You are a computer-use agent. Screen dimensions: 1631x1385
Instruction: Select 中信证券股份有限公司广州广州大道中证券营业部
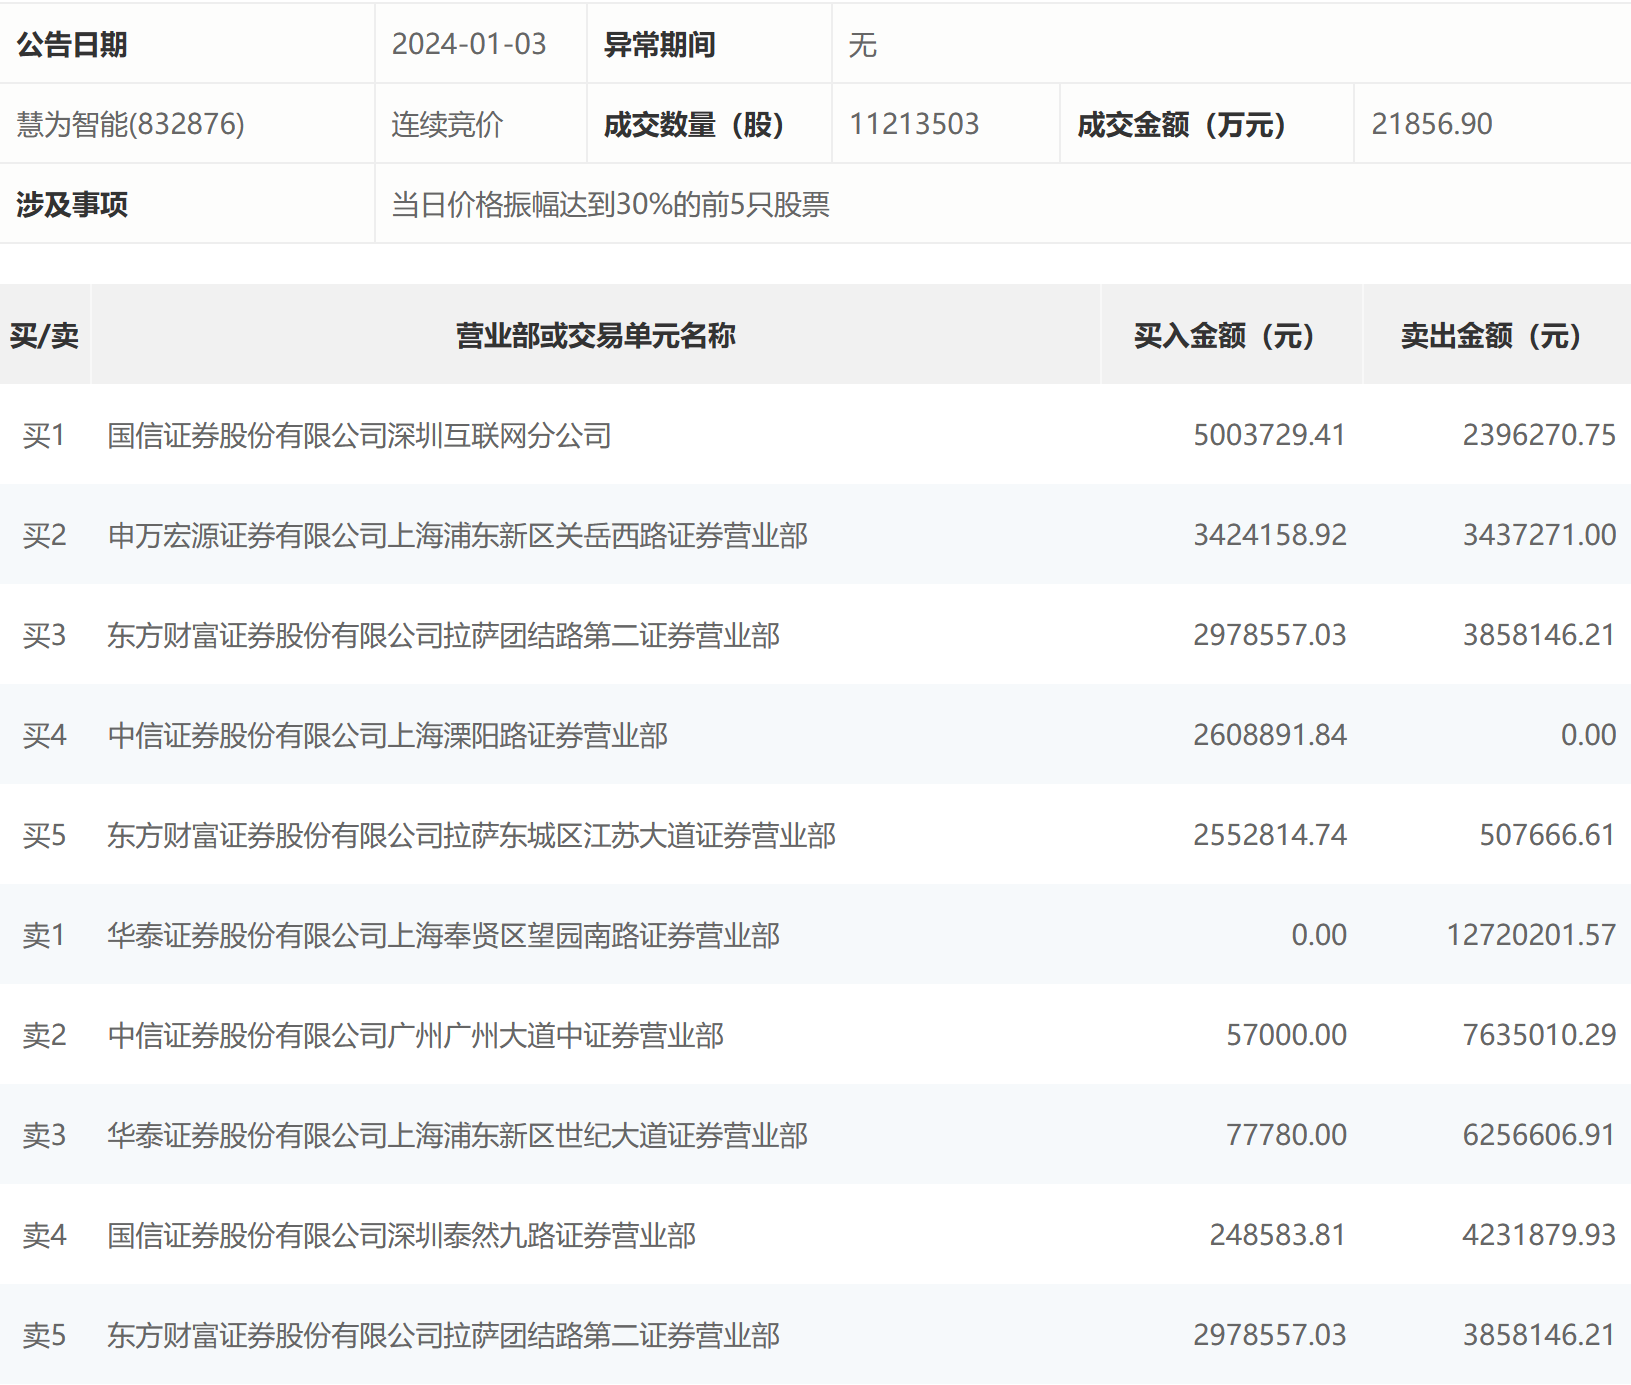pos(415,1035)
